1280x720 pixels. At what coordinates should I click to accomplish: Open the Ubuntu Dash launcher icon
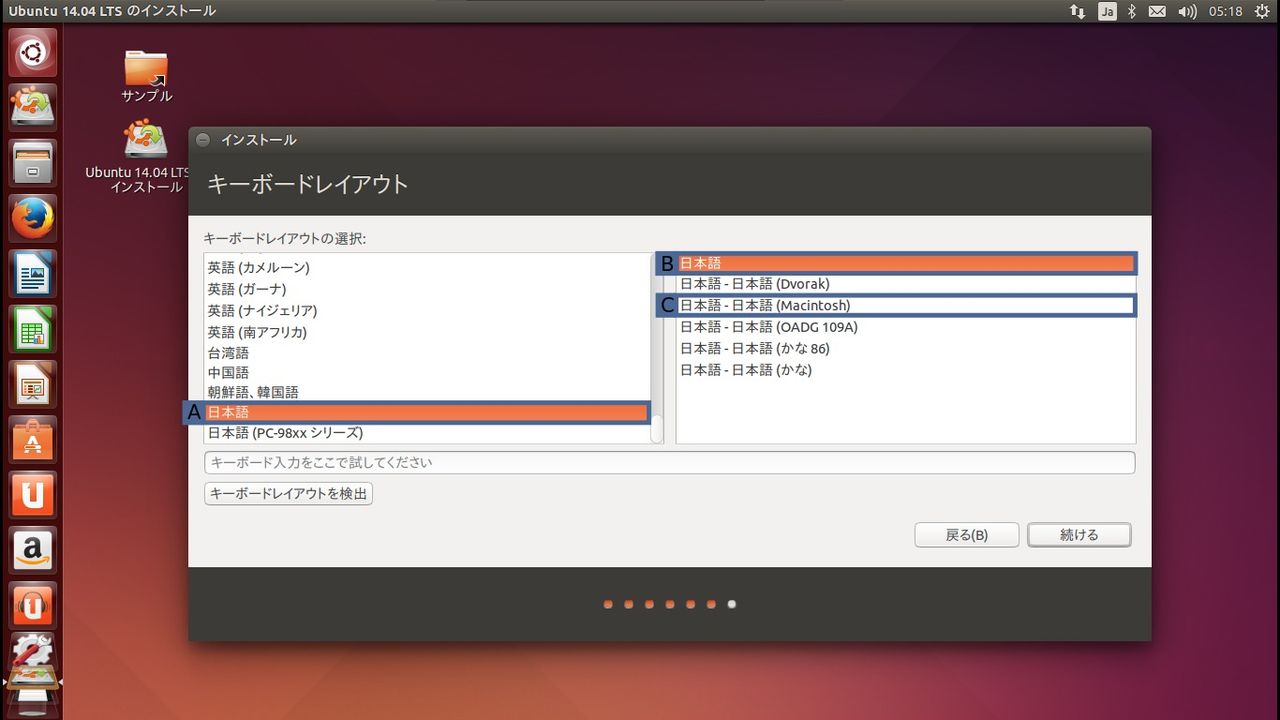click(x=32, y=52)
